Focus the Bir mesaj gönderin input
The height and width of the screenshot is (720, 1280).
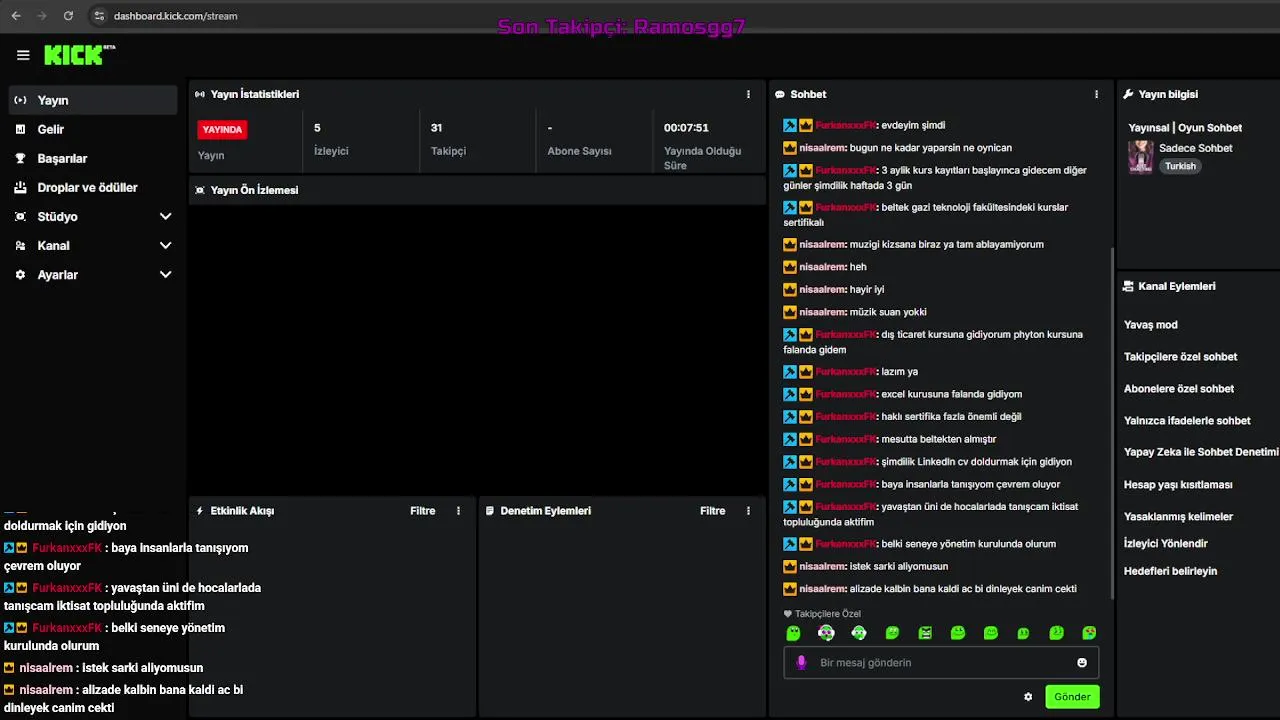(941, 662)
